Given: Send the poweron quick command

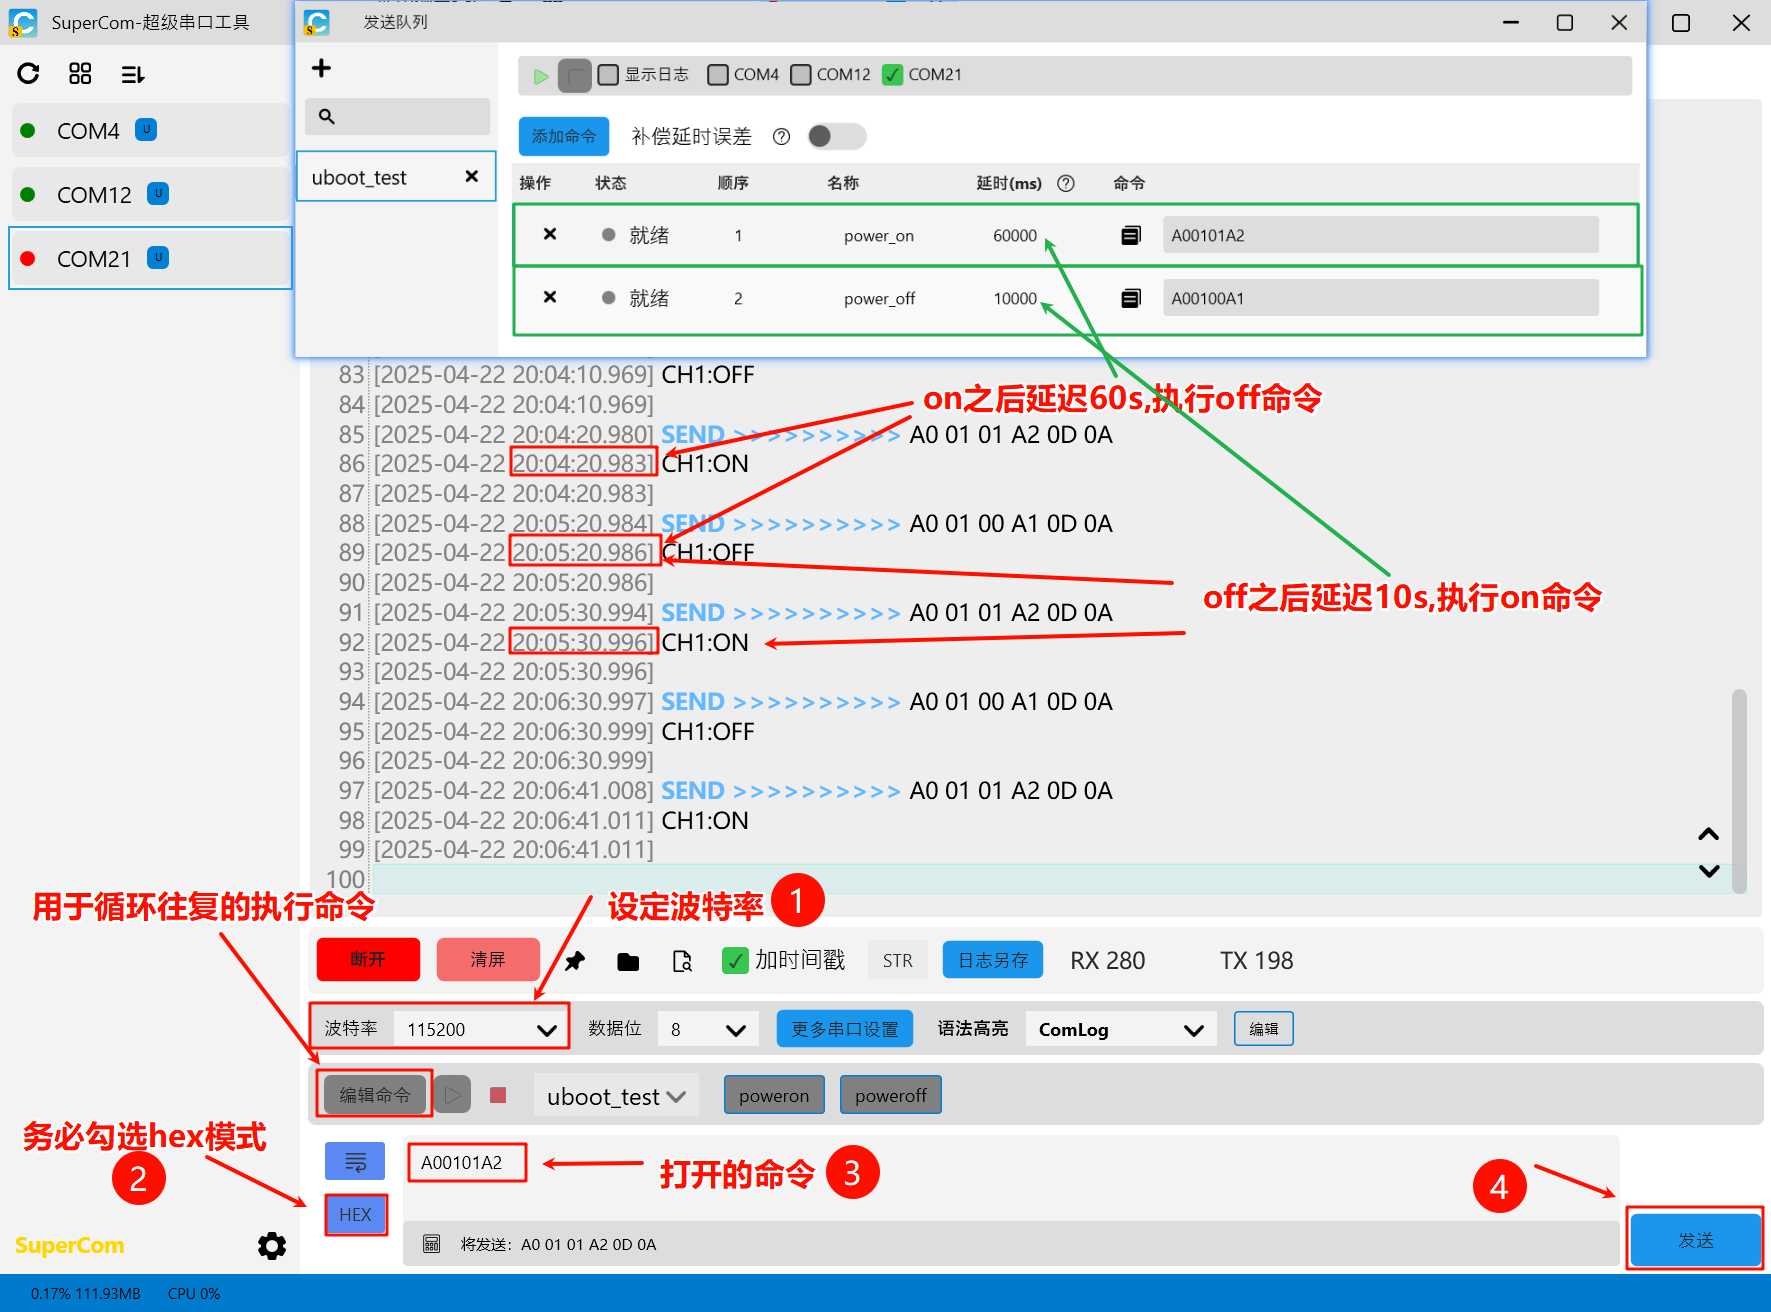Looking at the screenshot, I should click(774, 1095).
